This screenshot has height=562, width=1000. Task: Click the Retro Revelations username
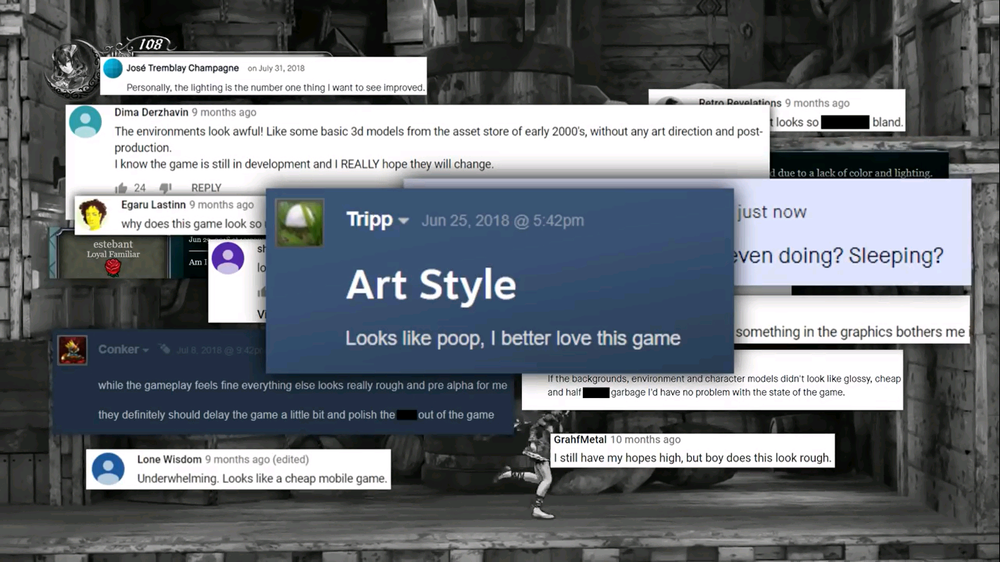739,103
